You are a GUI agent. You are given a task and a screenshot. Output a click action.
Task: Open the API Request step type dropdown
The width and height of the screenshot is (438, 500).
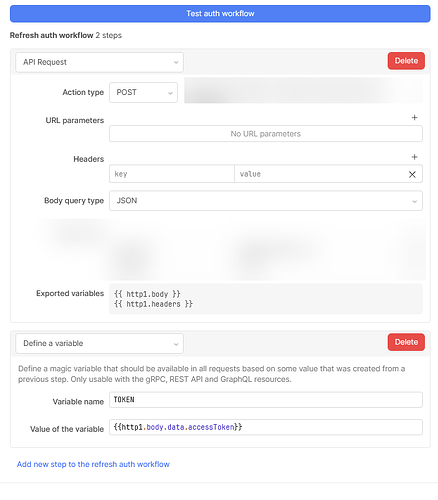(x=99, y=62)
